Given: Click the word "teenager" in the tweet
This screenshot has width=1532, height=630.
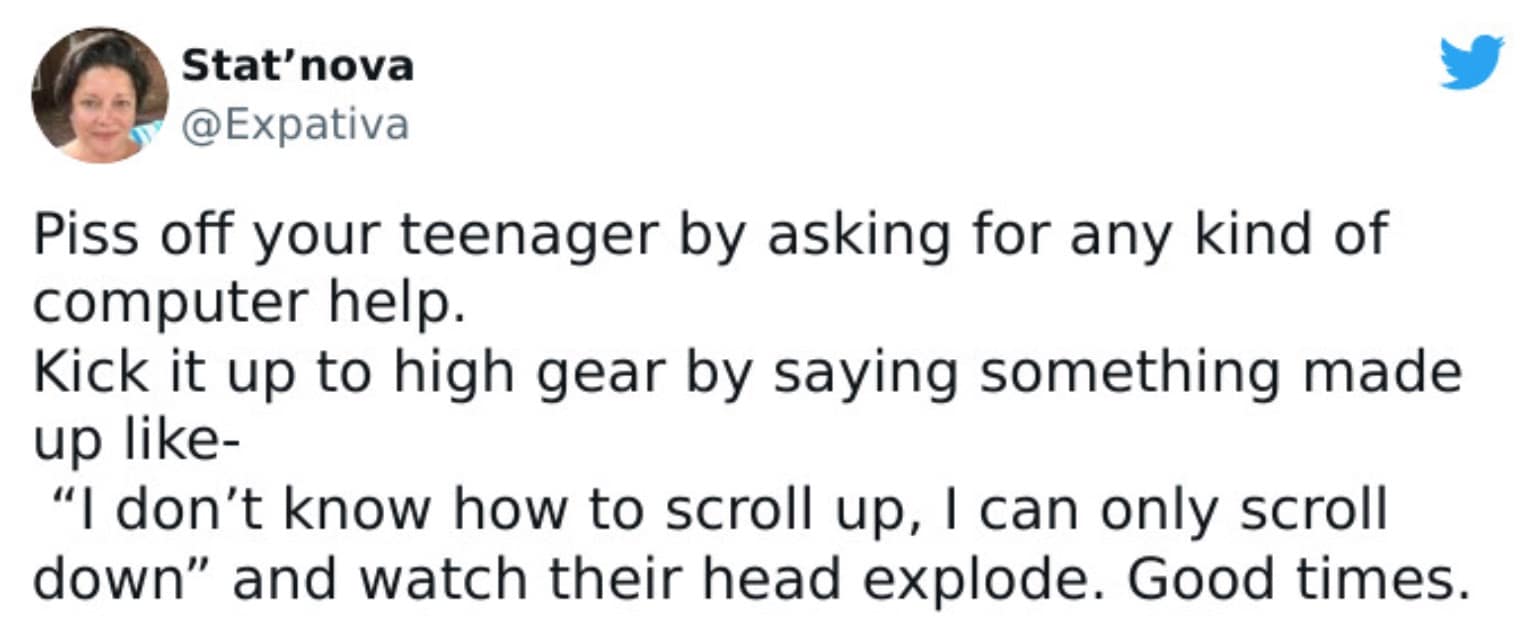Looking at the screenshot, I should tap(530, 235).
